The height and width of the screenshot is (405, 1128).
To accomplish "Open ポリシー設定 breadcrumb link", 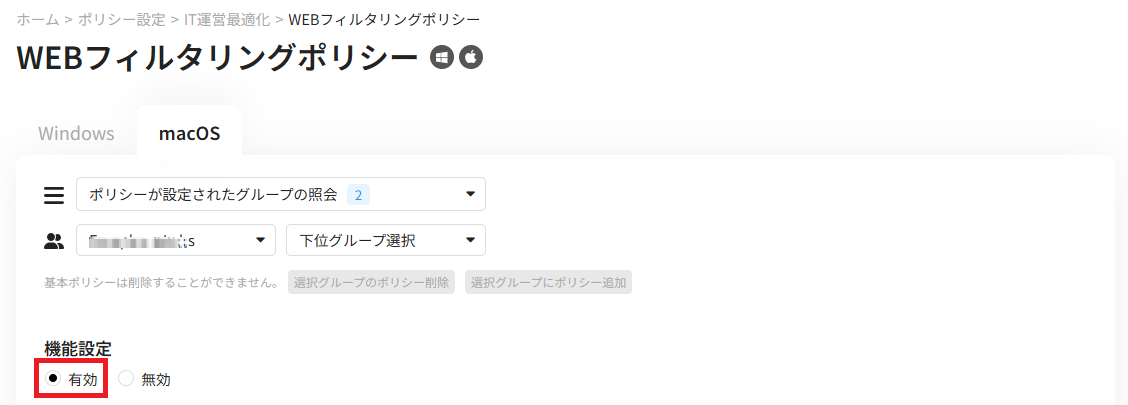I will 122,19.
